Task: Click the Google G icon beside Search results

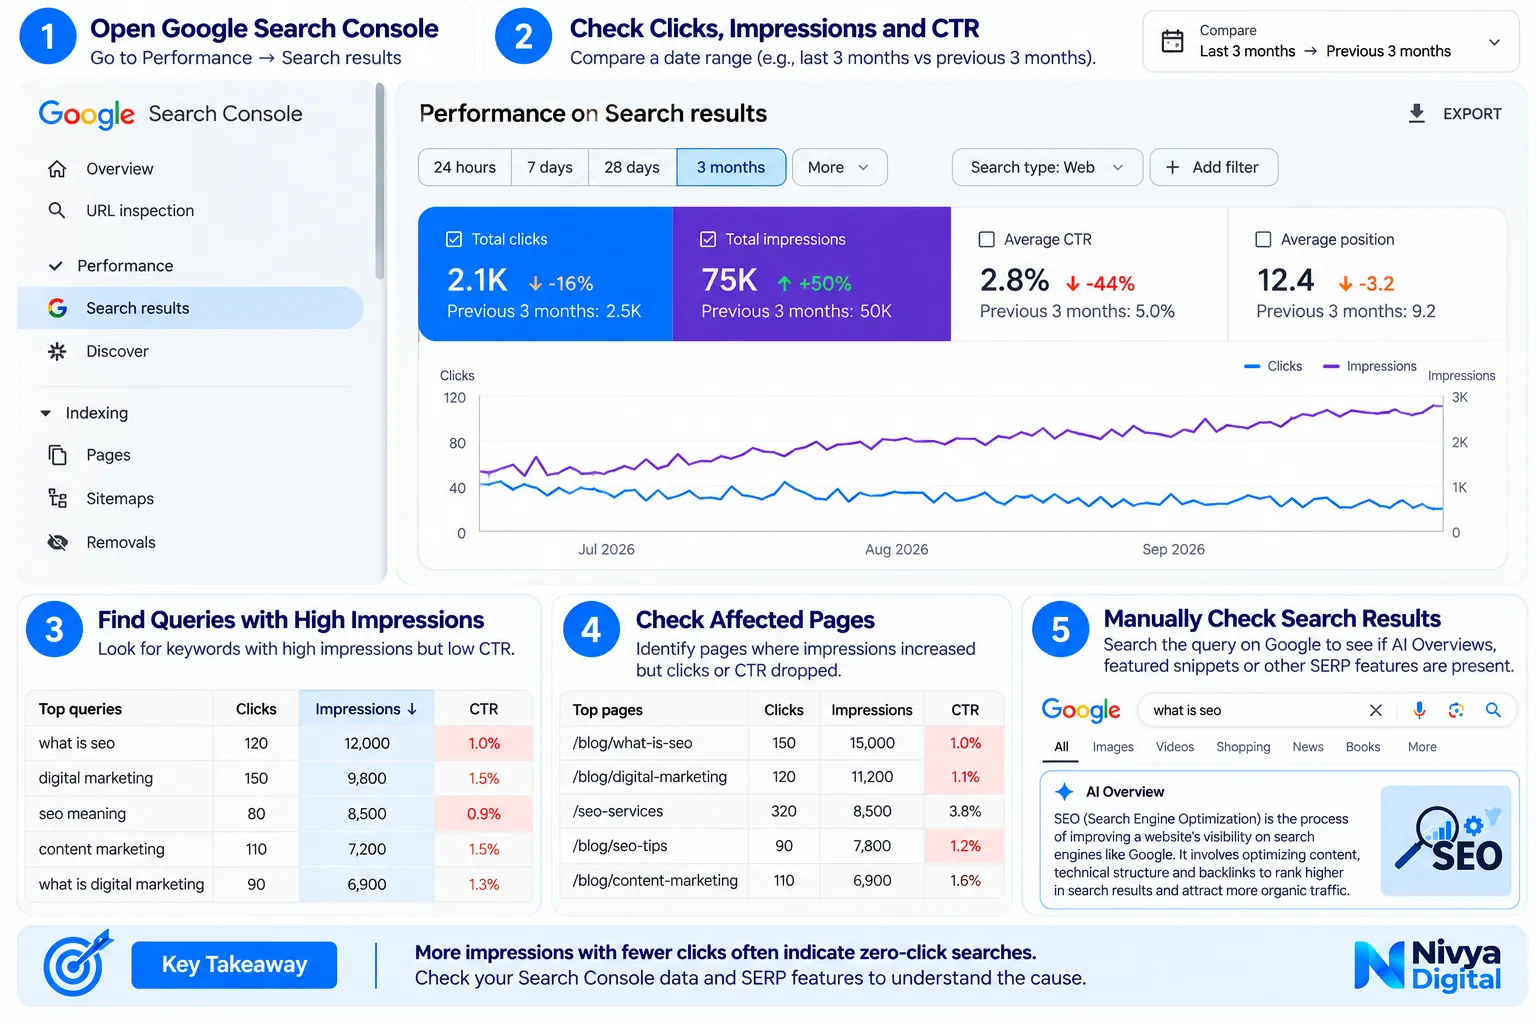Action: pos(57,308)
